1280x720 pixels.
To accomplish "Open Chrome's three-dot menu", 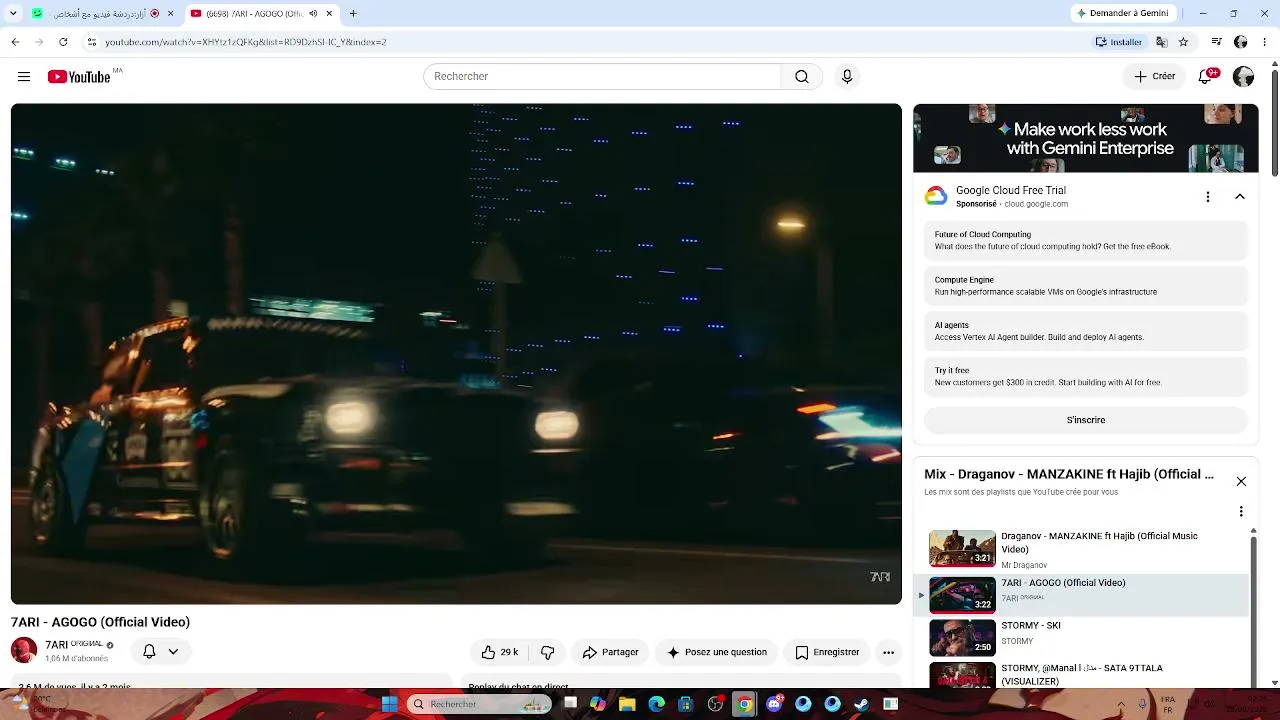I will pyautogui.click(x=1265, y=42).
